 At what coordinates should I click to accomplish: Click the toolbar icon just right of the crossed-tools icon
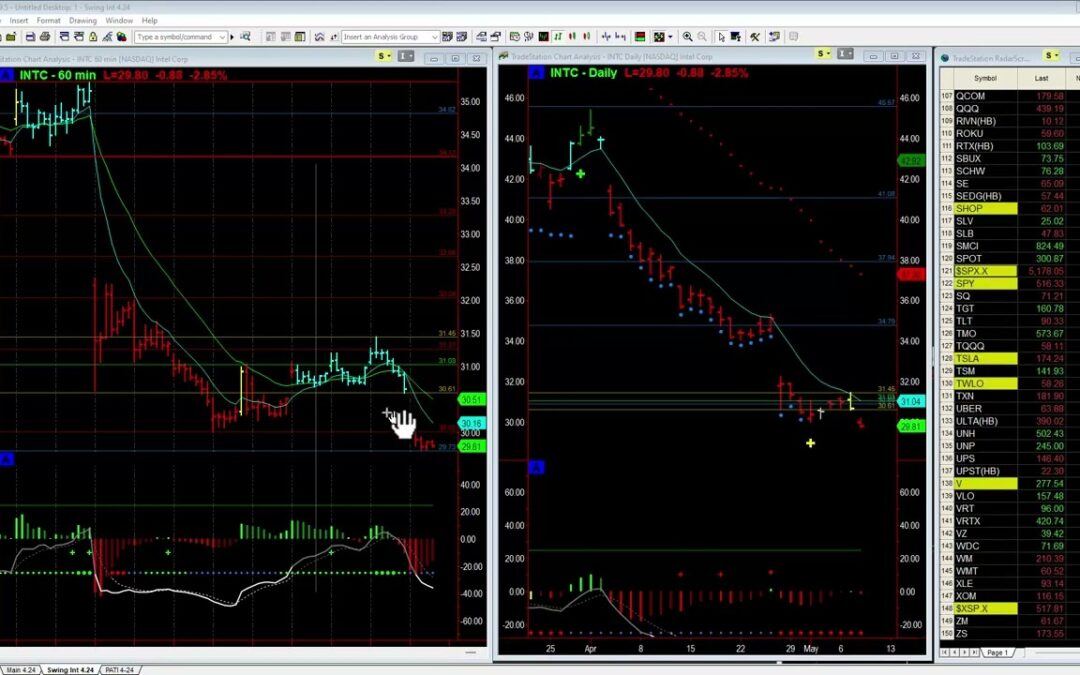pos(774,37)
